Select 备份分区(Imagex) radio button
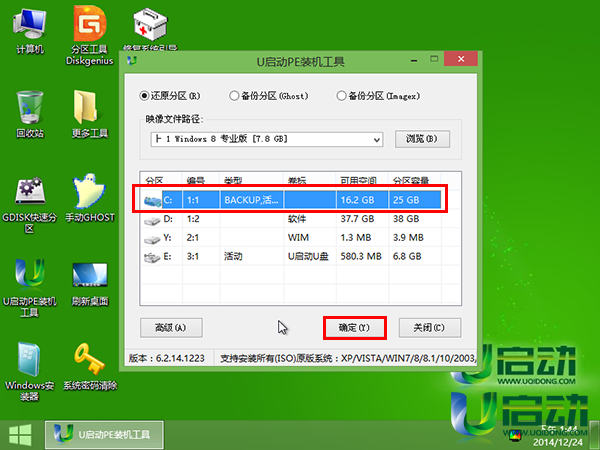The width and height of the screenshot is (600, 450). pos(341,96)
